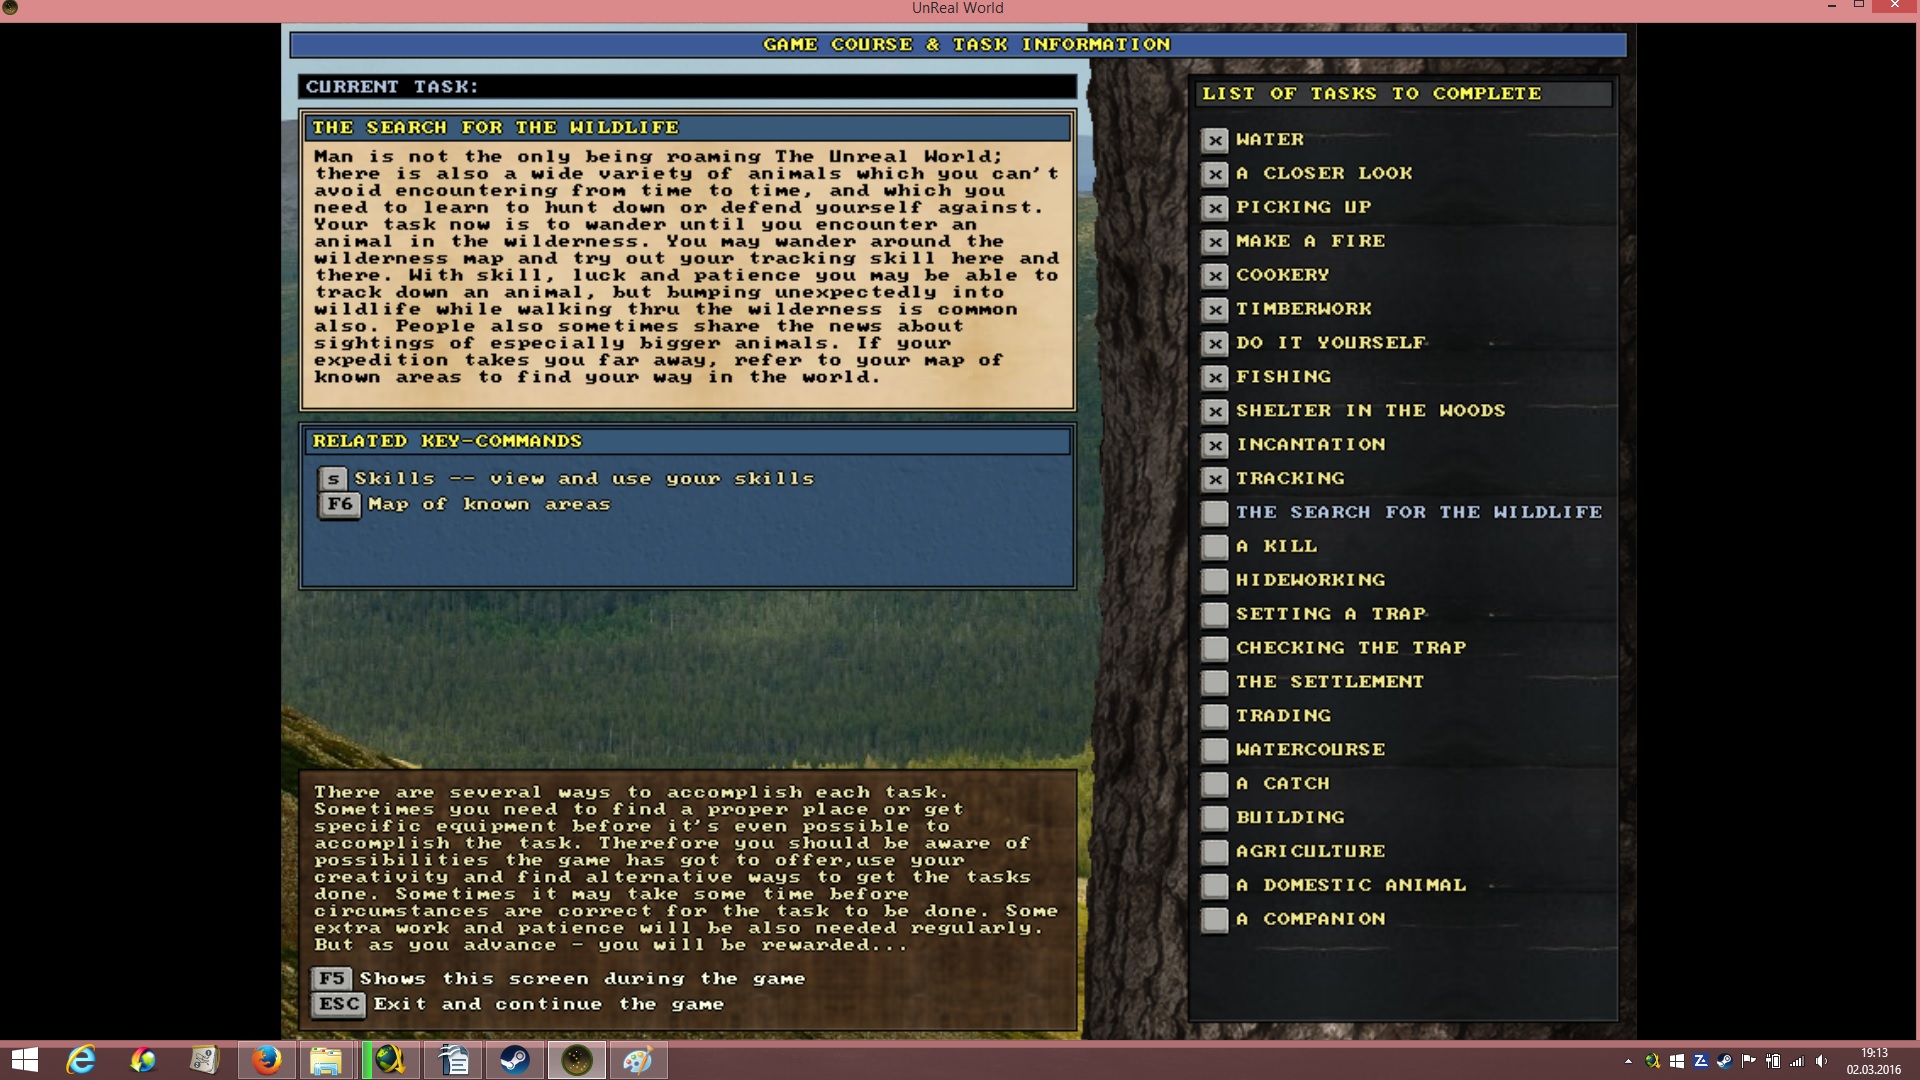This screenshot has width=1920, height=1080.
Task: Click 'Exit and continue the game'
Action: (x=548, y=1004)
